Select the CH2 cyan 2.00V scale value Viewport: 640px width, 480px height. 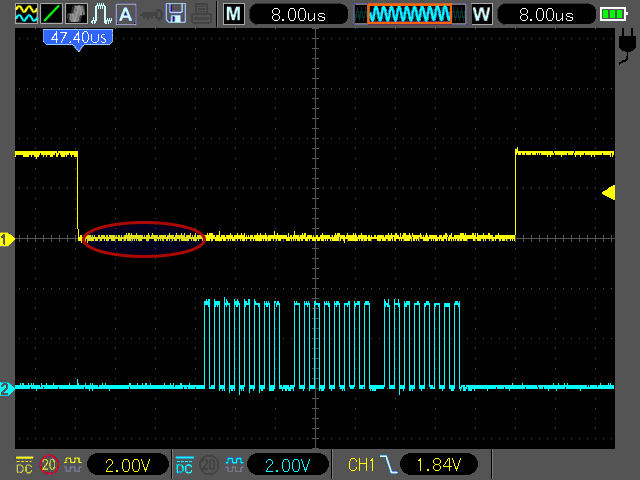(288, 465)
